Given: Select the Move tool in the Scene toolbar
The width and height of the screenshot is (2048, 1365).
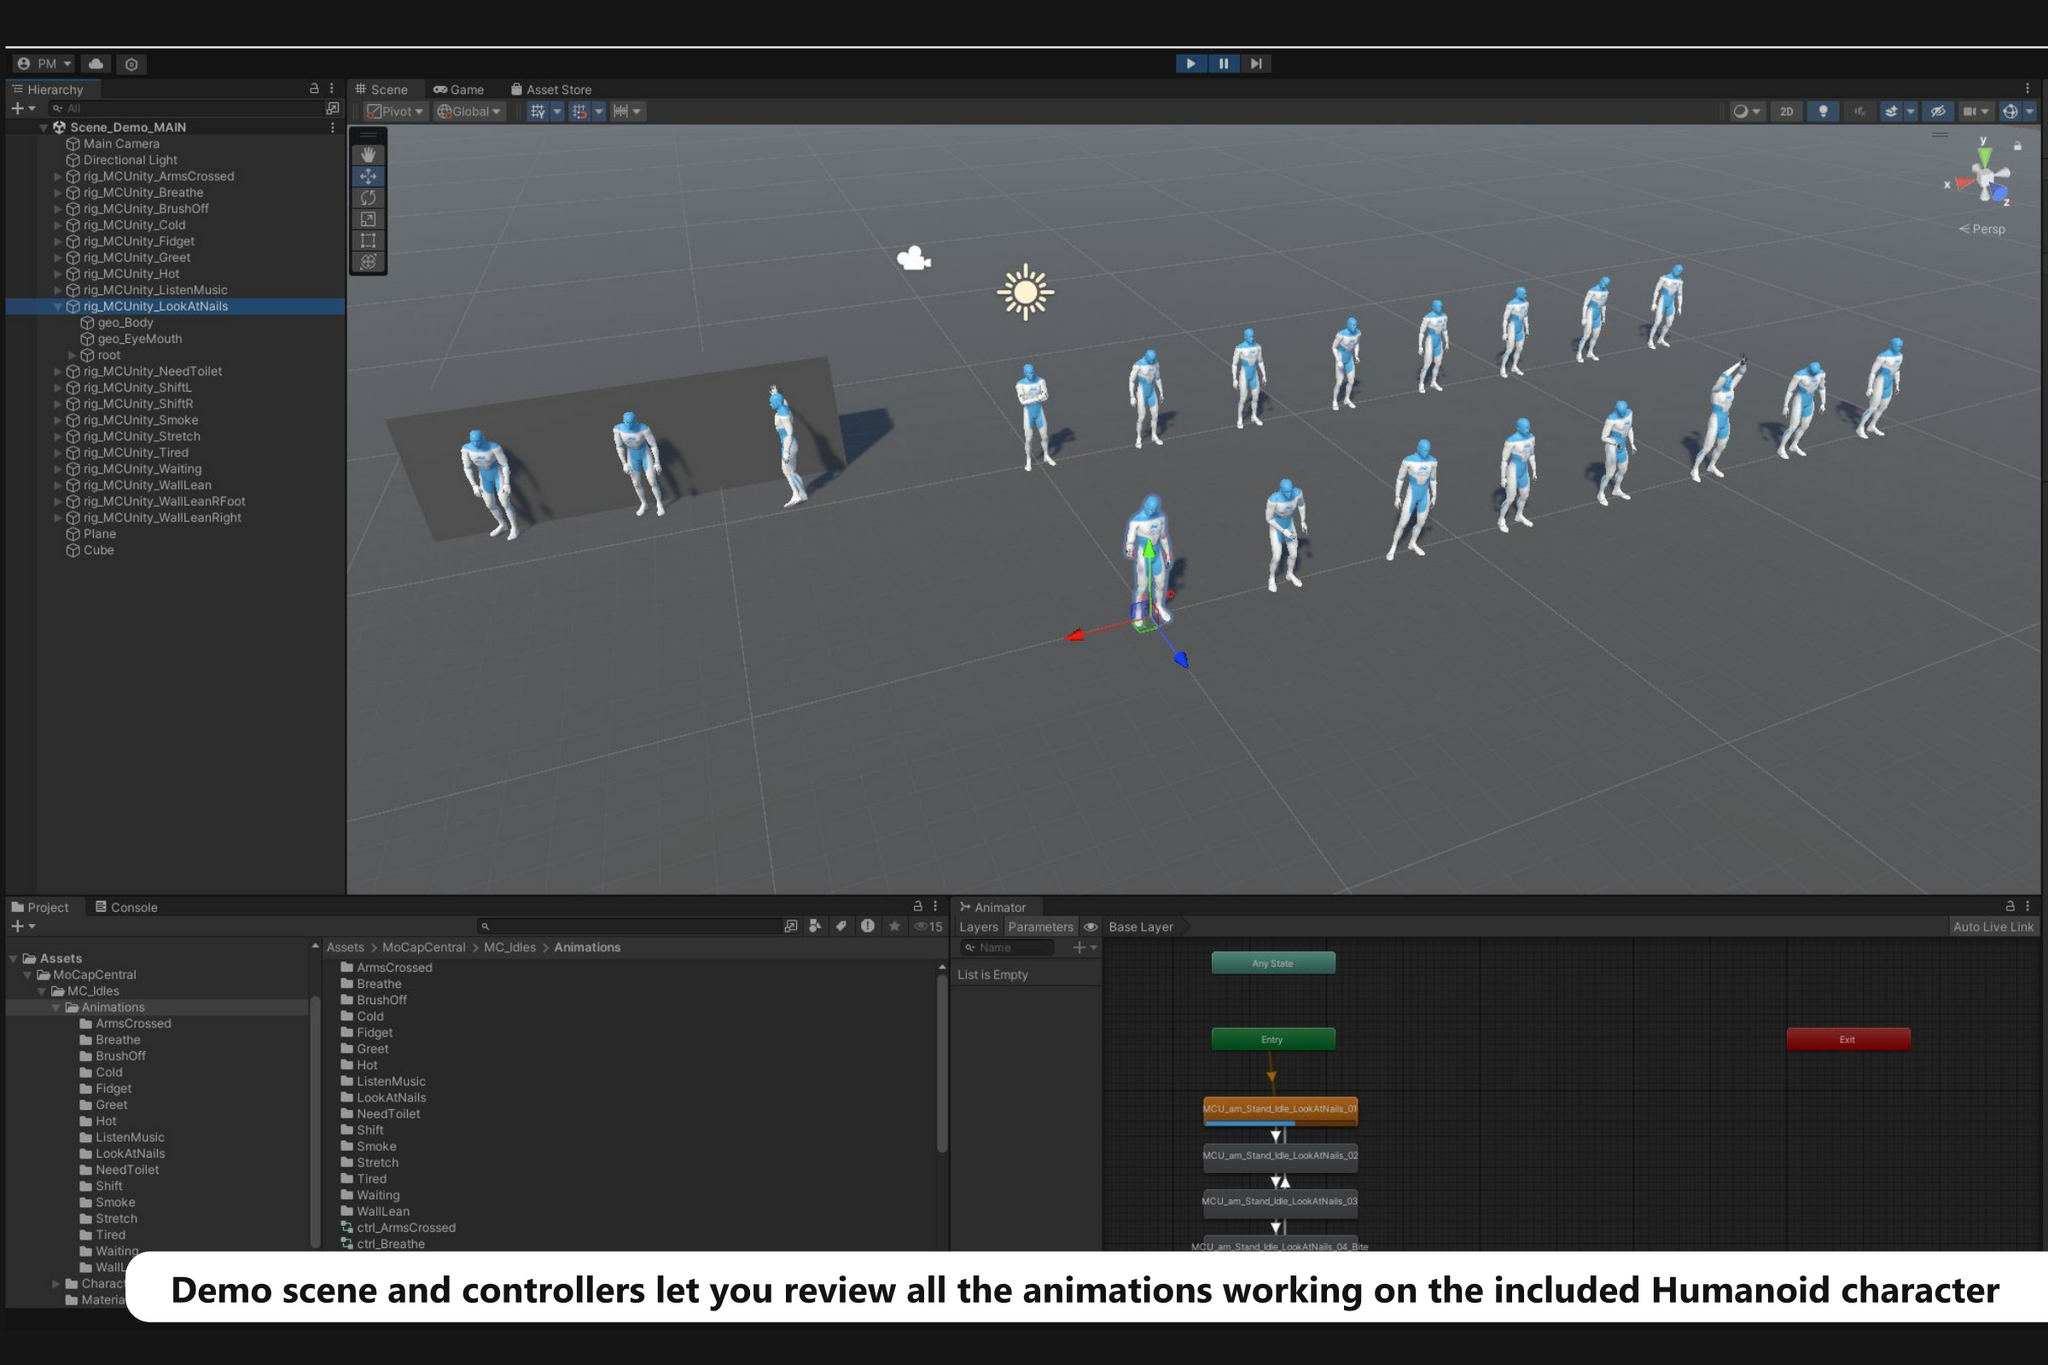Looking at the screenshot, I should [x=368, y=176].
